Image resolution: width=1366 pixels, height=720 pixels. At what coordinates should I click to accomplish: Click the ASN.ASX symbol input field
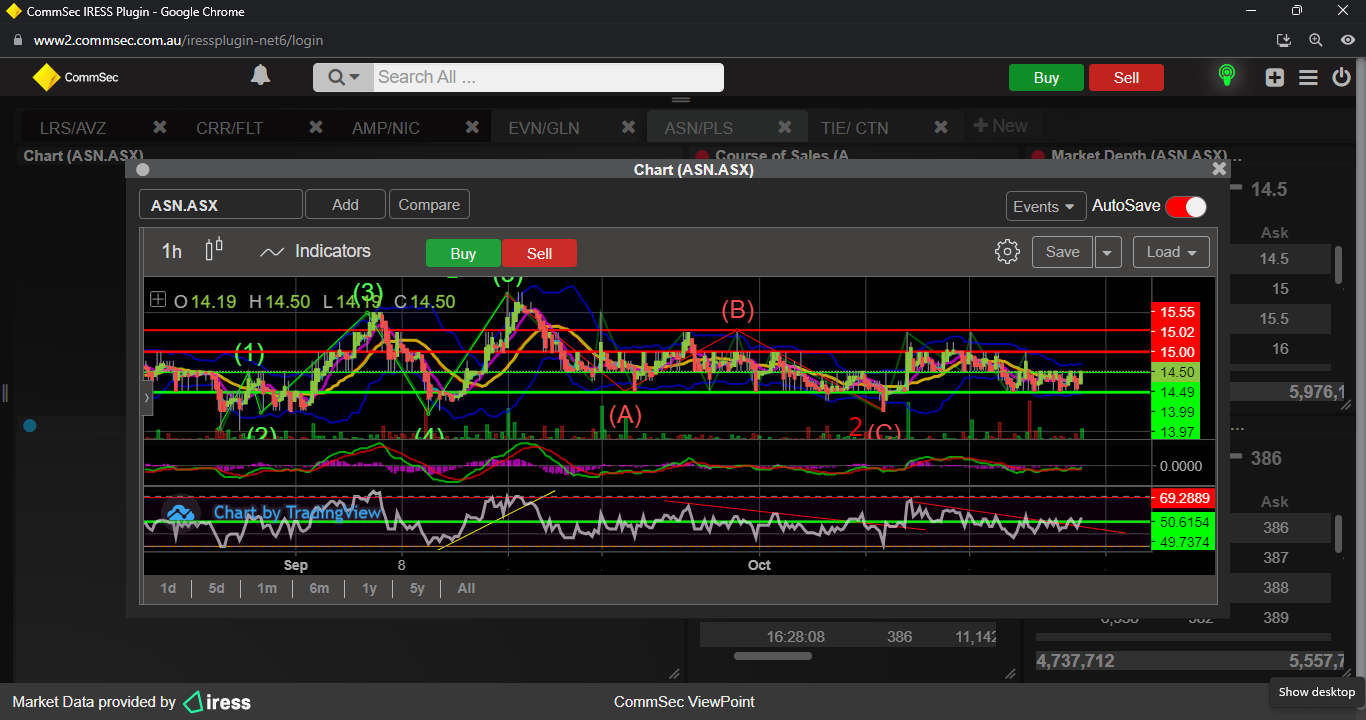220,205
